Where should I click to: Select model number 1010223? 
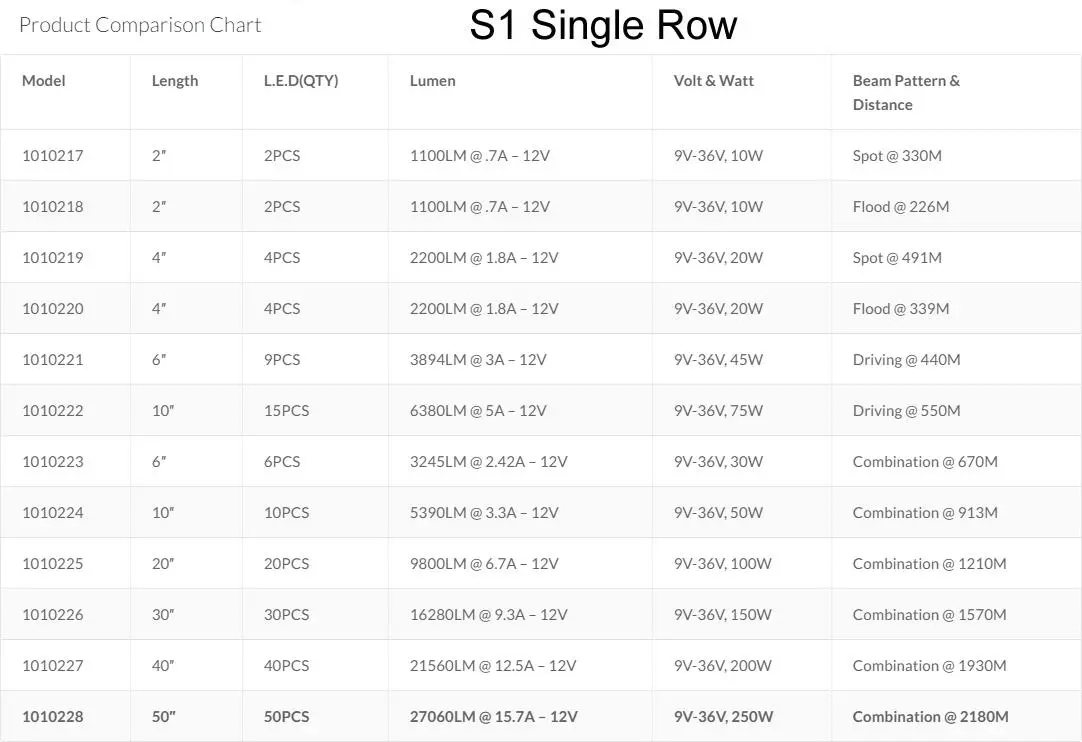[x=52, y=462]
